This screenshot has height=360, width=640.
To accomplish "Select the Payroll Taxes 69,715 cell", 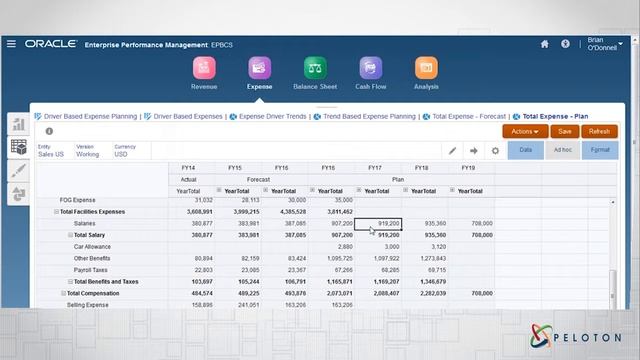I will tap(425, 270).
